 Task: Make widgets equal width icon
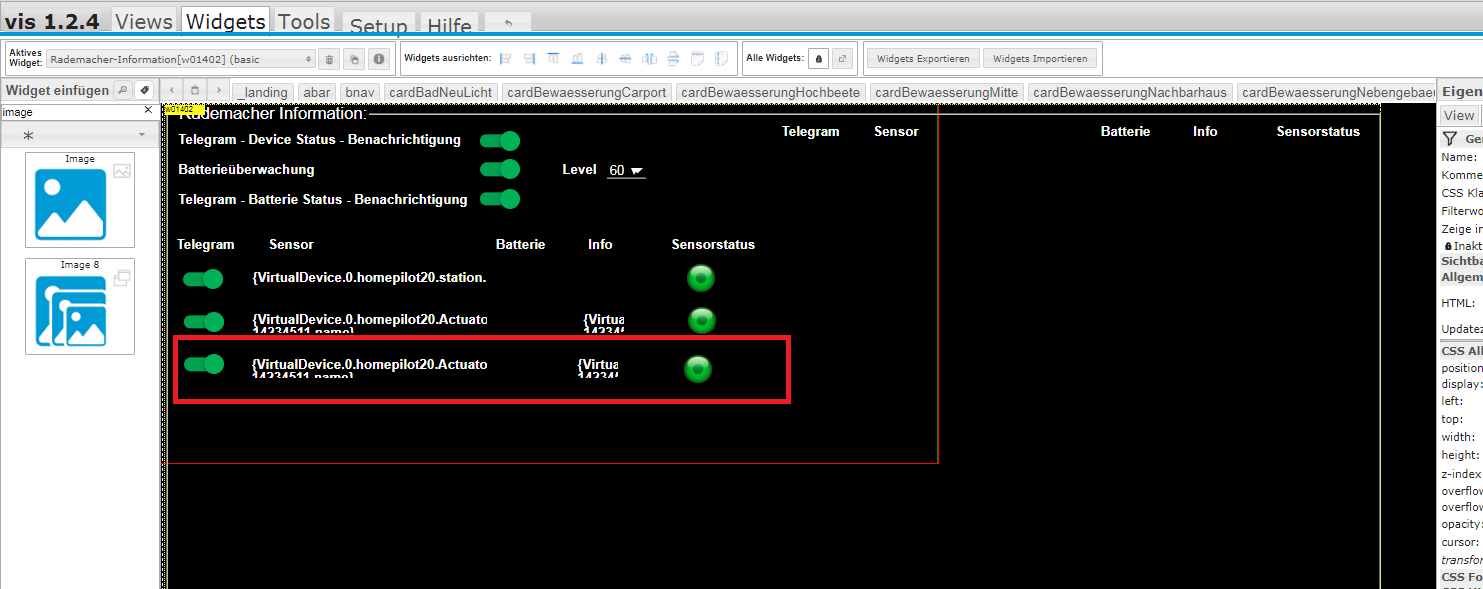697,58
